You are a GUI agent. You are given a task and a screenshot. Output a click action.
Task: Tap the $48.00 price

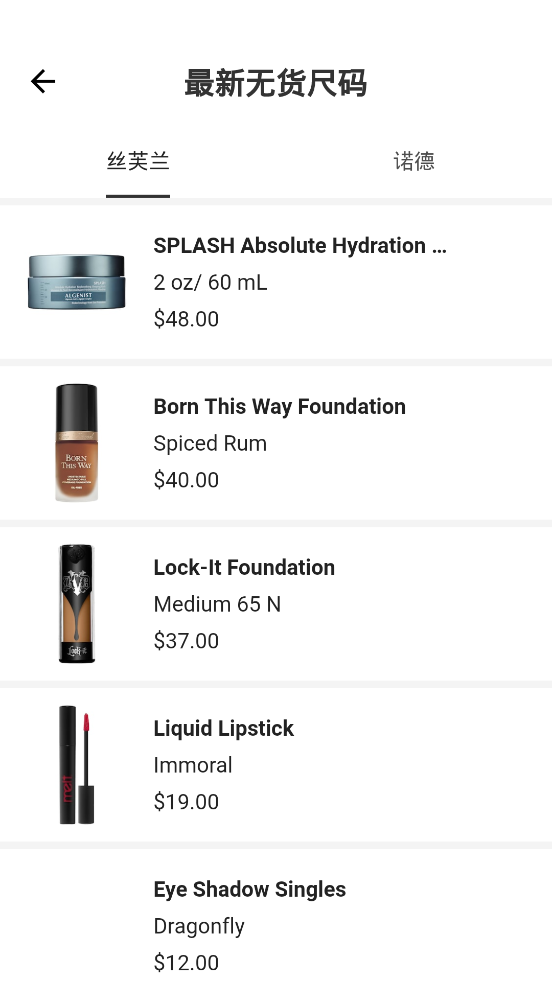(186, 319)
